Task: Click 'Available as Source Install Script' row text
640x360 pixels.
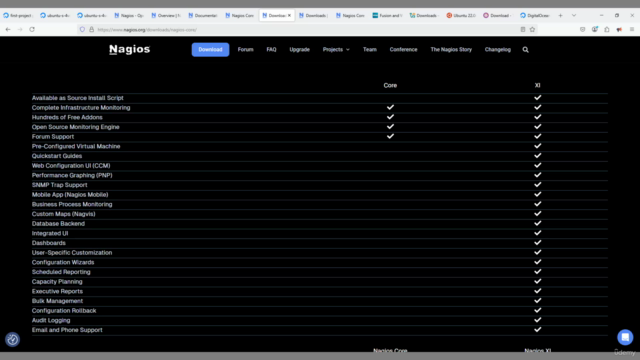Action: pos(78,98)
